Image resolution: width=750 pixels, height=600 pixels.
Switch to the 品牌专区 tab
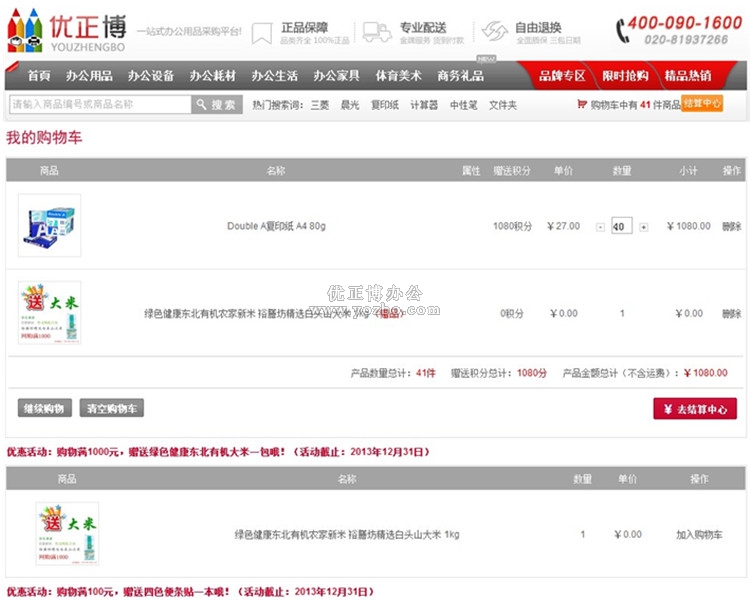tap(562, 76)
